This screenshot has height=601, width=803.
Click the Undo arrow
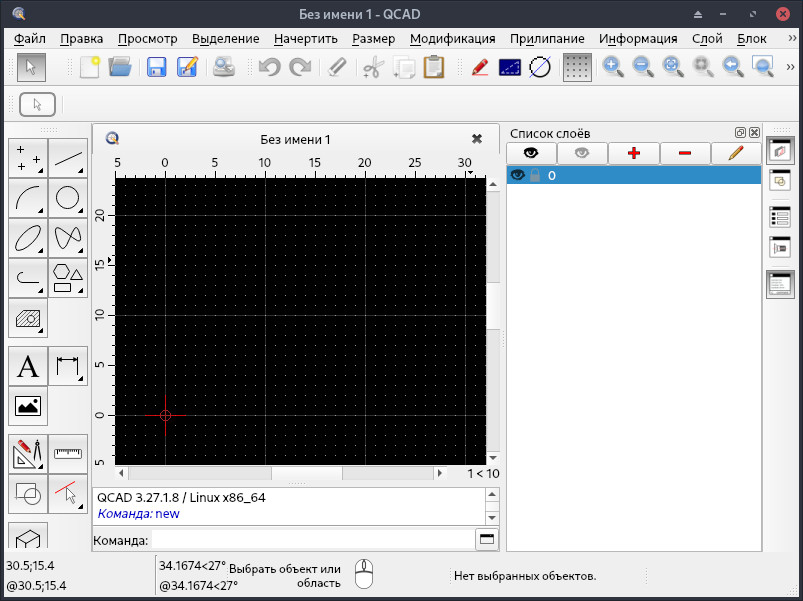coord(268,67)
